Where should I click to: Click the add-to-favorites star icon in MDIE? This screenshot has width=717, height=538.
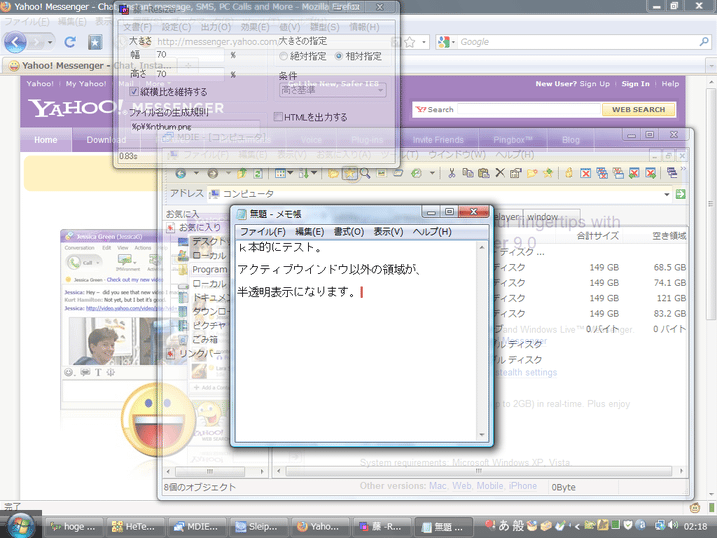[x=548, y=173]
